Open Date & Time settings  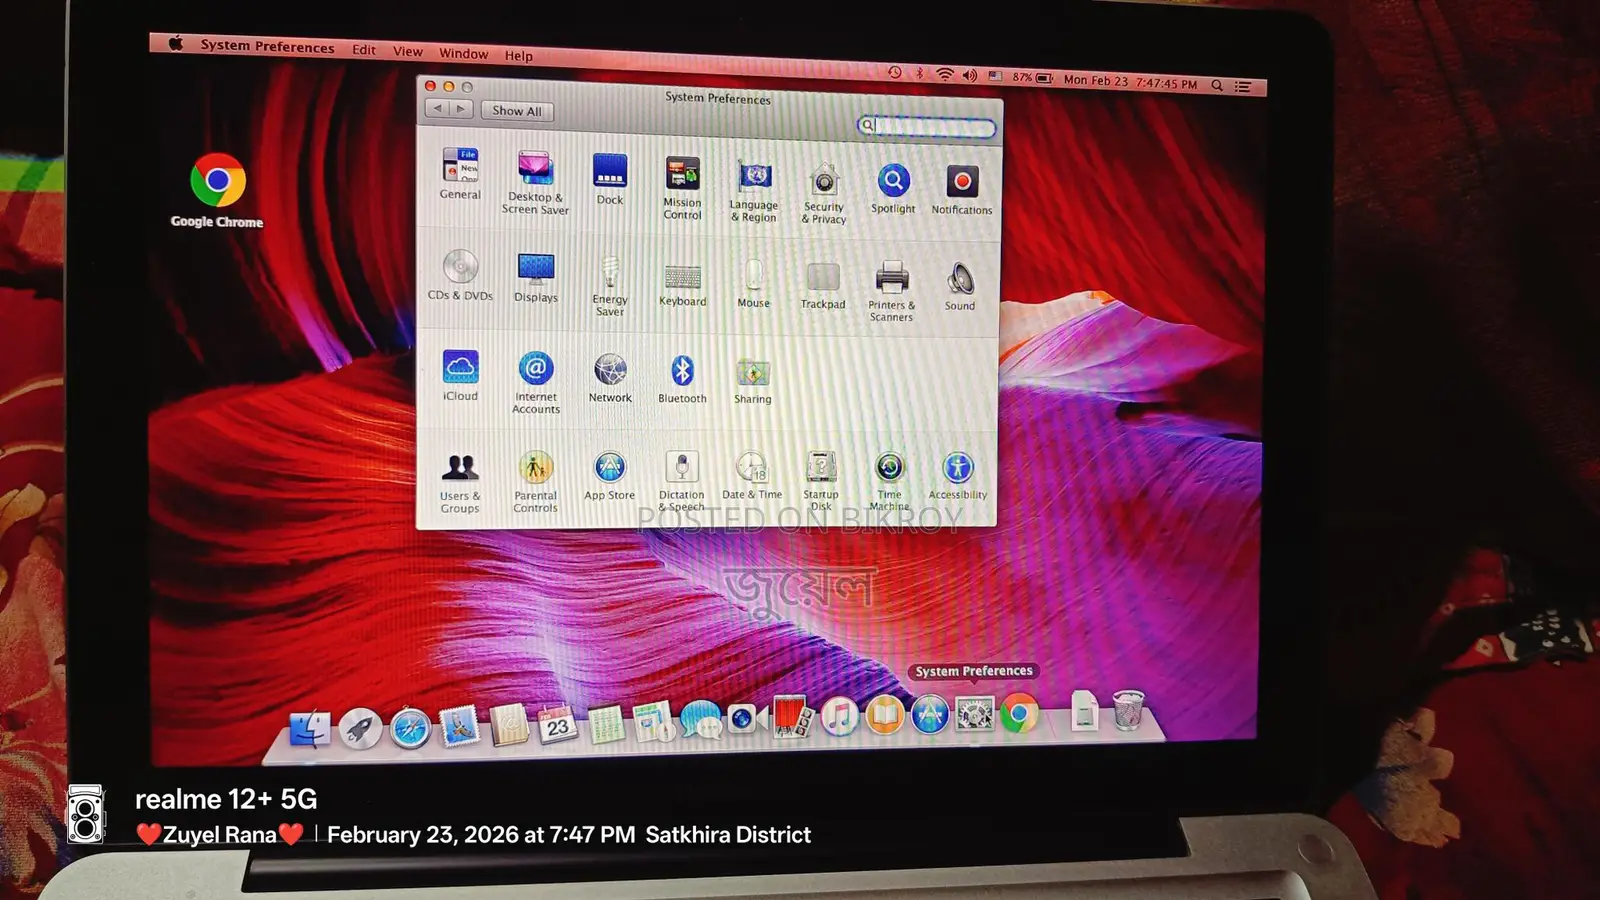point(752,476)
